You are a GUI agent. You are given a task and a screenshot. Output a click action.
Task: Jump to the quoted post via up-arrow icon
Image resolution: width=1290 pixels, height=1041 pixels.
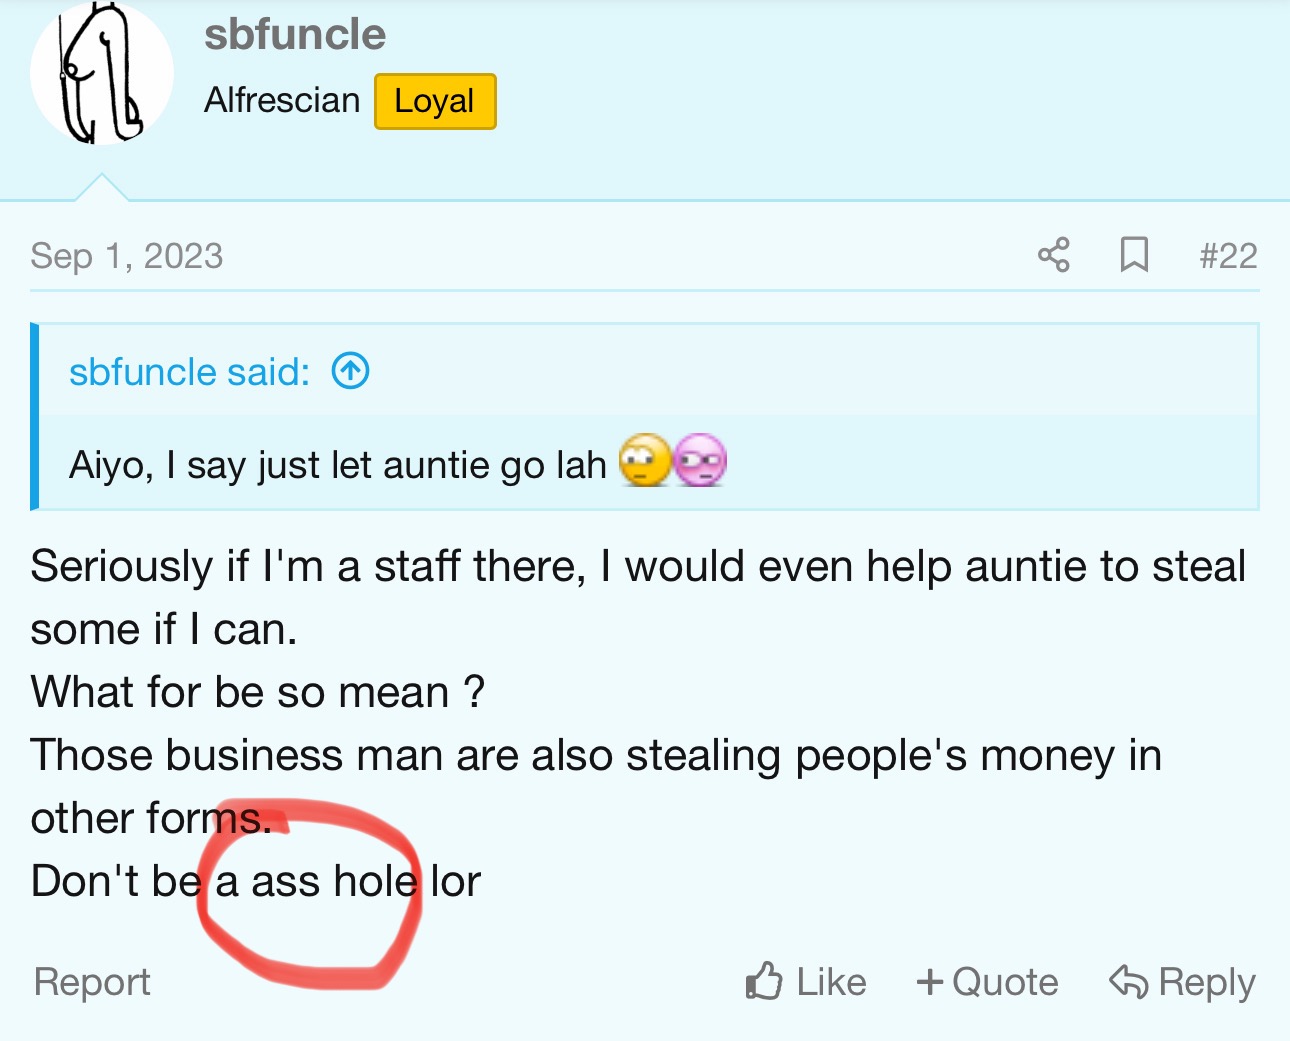click(351, 371)
